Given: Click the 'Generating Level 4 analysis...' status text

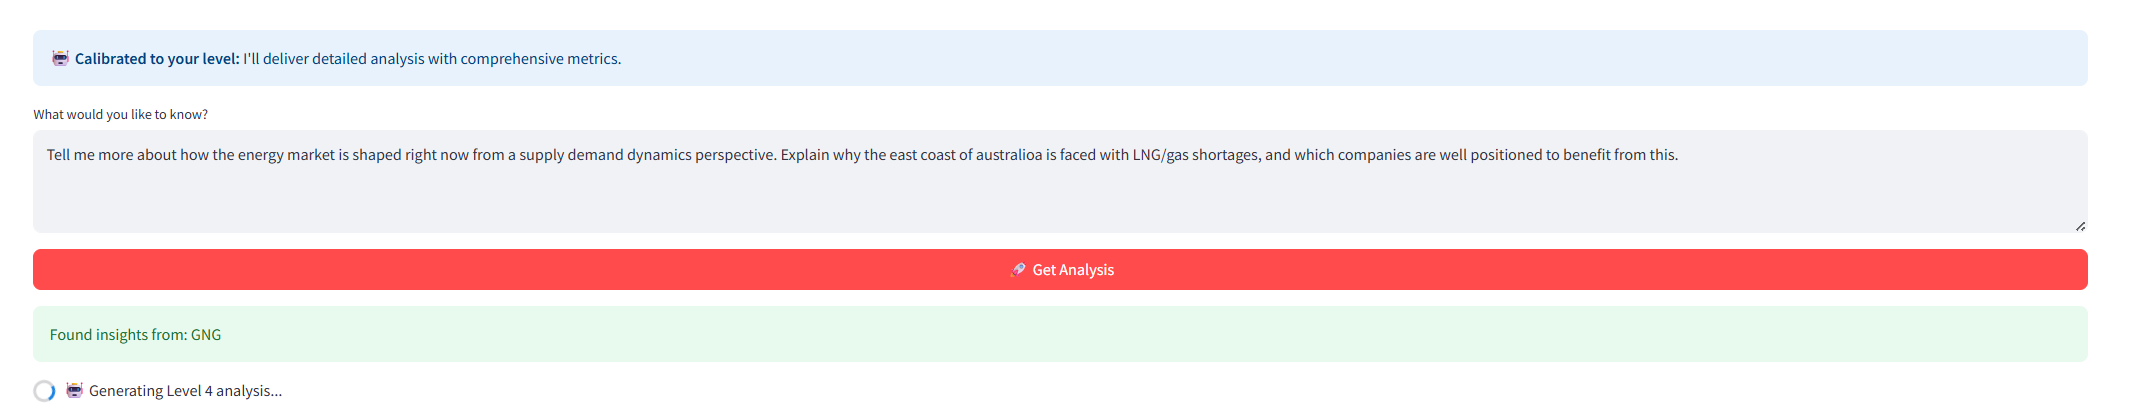Looking at the screenshot, I should tap(185, 391).
